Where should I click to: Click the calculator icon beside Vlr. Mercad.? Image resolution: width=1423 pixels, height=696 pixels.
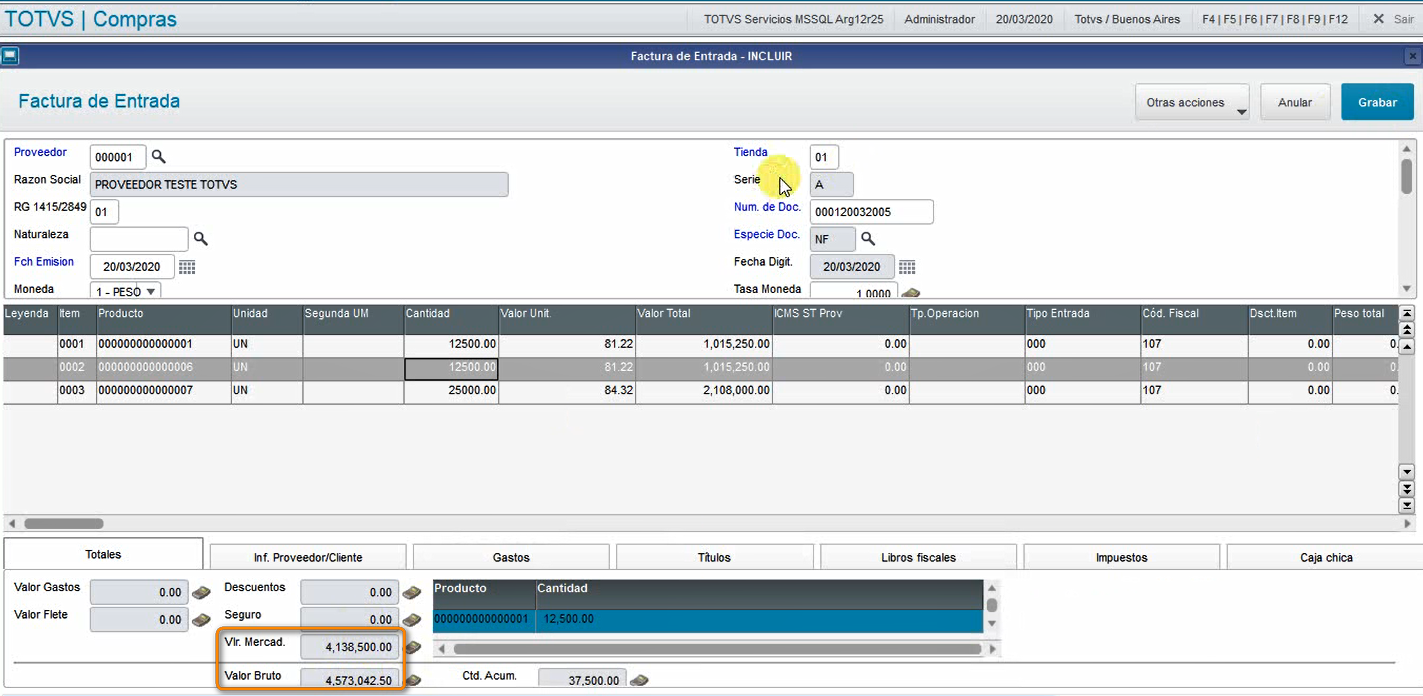pyautogui.click(x=412, y=647)
